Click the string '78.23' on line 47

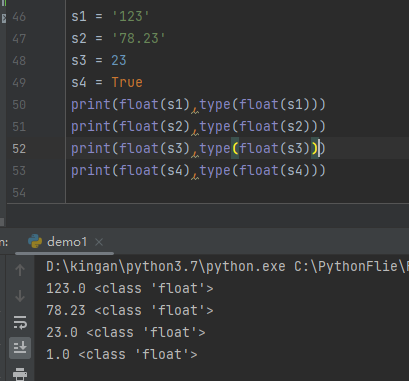tap(139, 38)
